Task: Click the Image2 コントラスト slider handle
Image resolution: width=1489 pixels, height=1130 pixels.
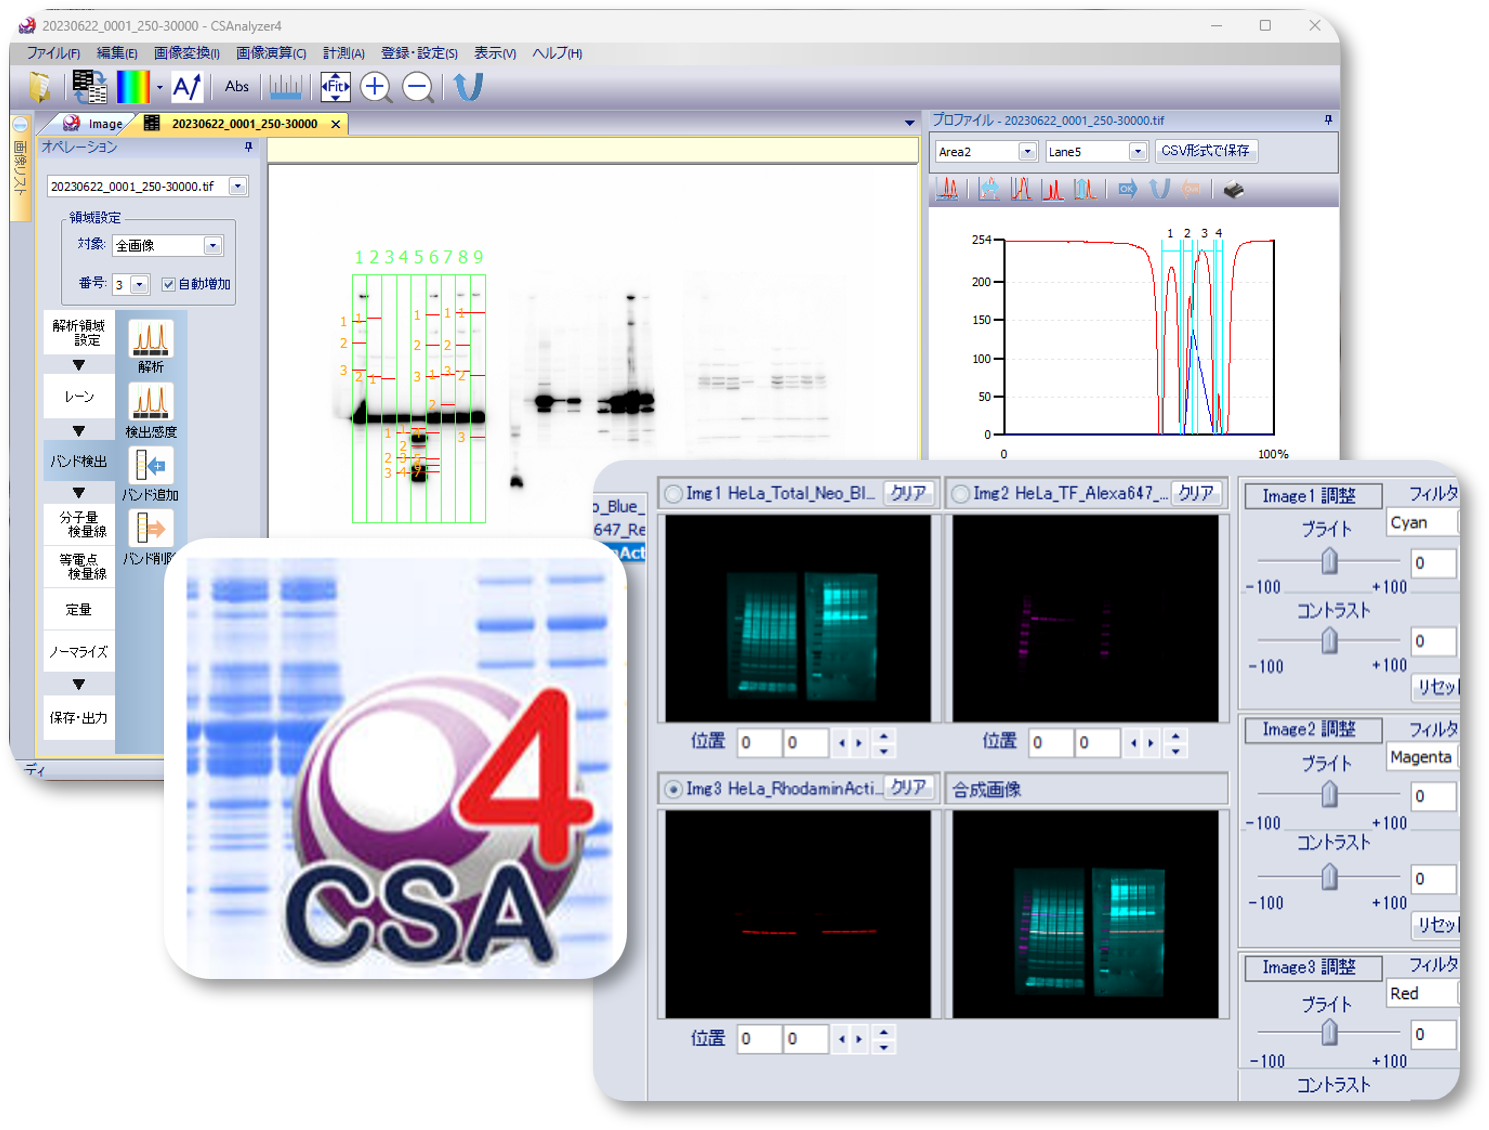Action: point(1329,877)
